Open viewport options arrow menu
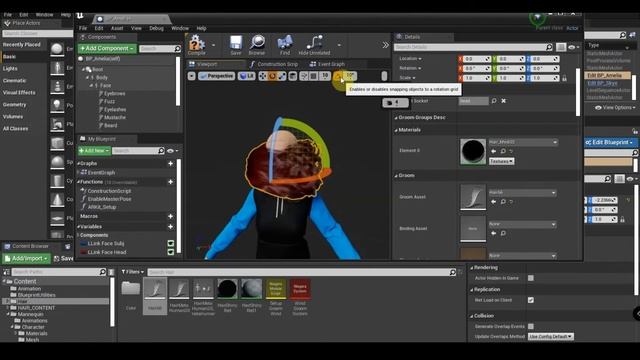The width and height of the screenshot is (640, 360). point(191,76)
